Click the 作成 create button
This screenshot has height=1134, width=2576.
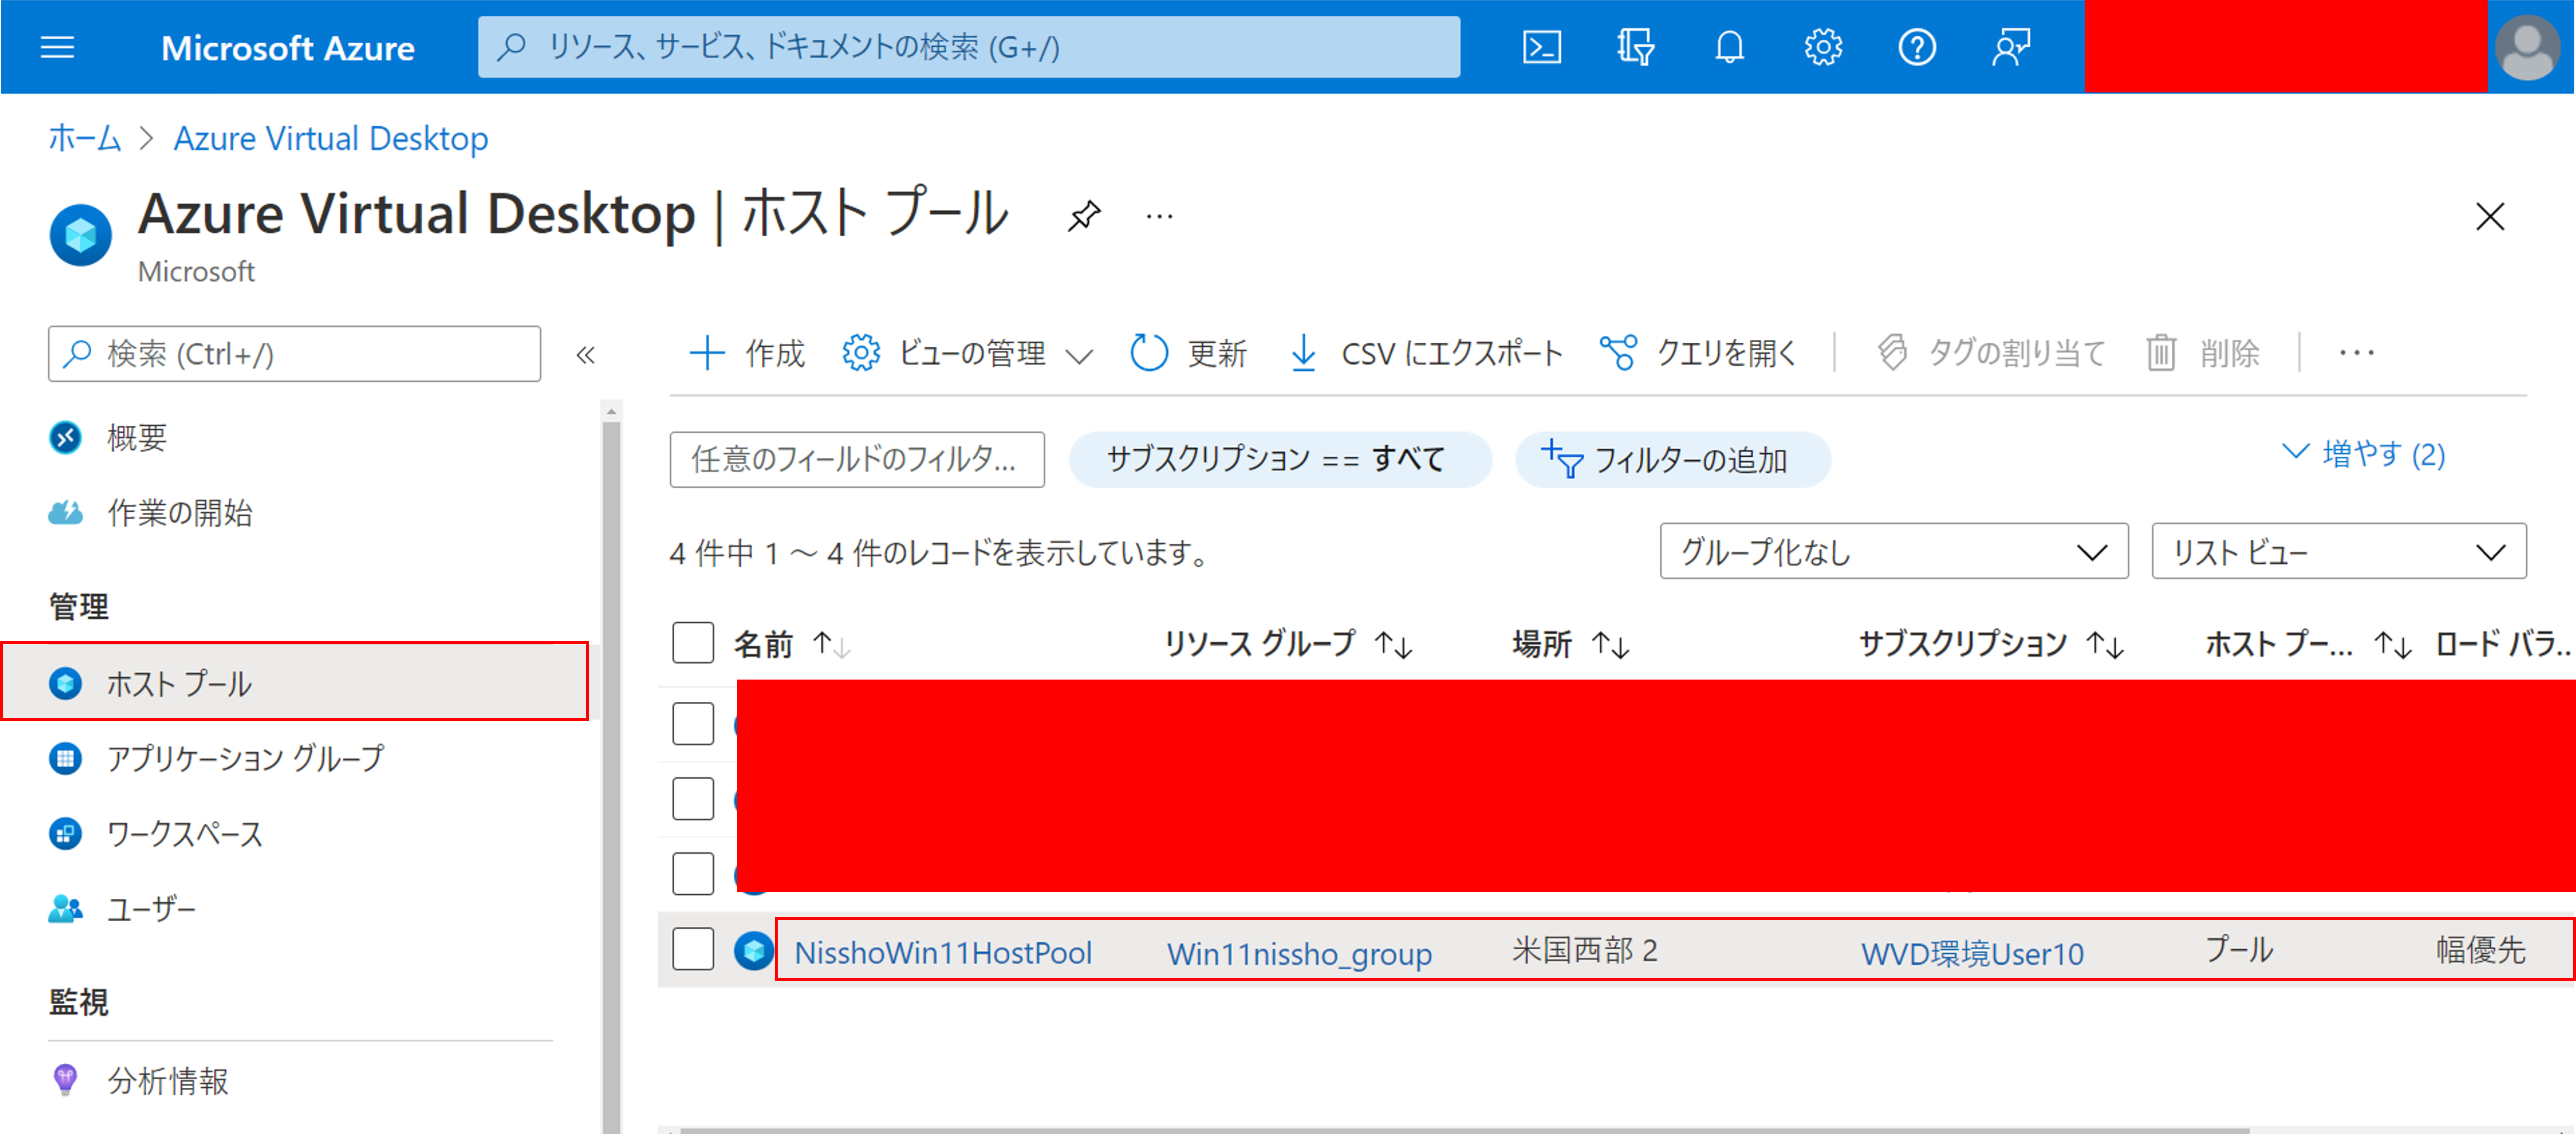pos(748,352)
